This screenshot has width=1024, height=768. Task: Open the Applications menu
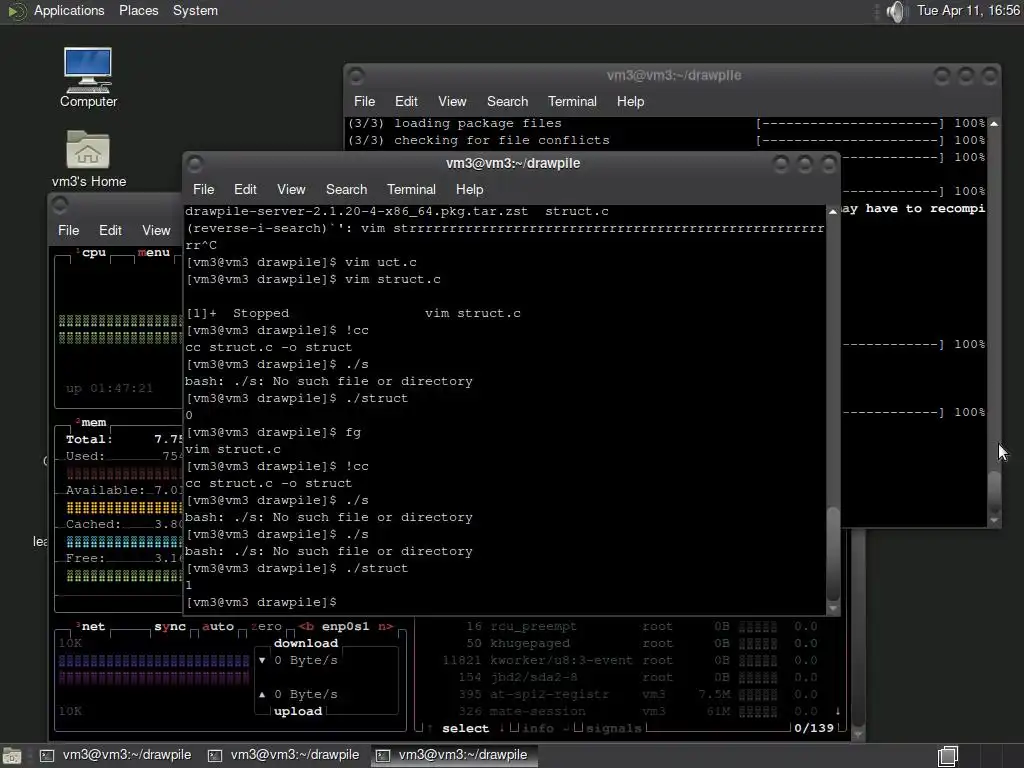click(x=69, y=11)
